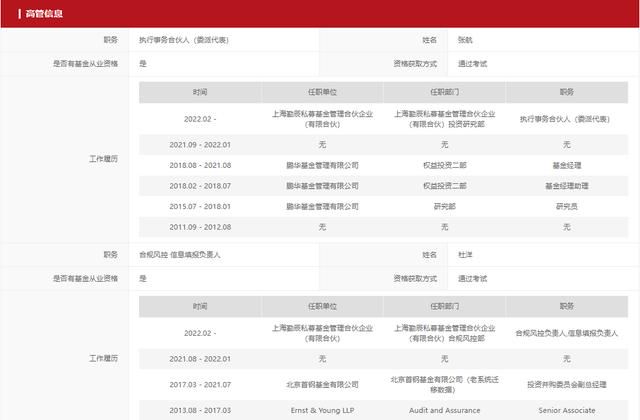Click 鹏华基金管理有限公司 in the 2018.08 - 2021.08 row
640x420 pixels.
tap(322, 165)
